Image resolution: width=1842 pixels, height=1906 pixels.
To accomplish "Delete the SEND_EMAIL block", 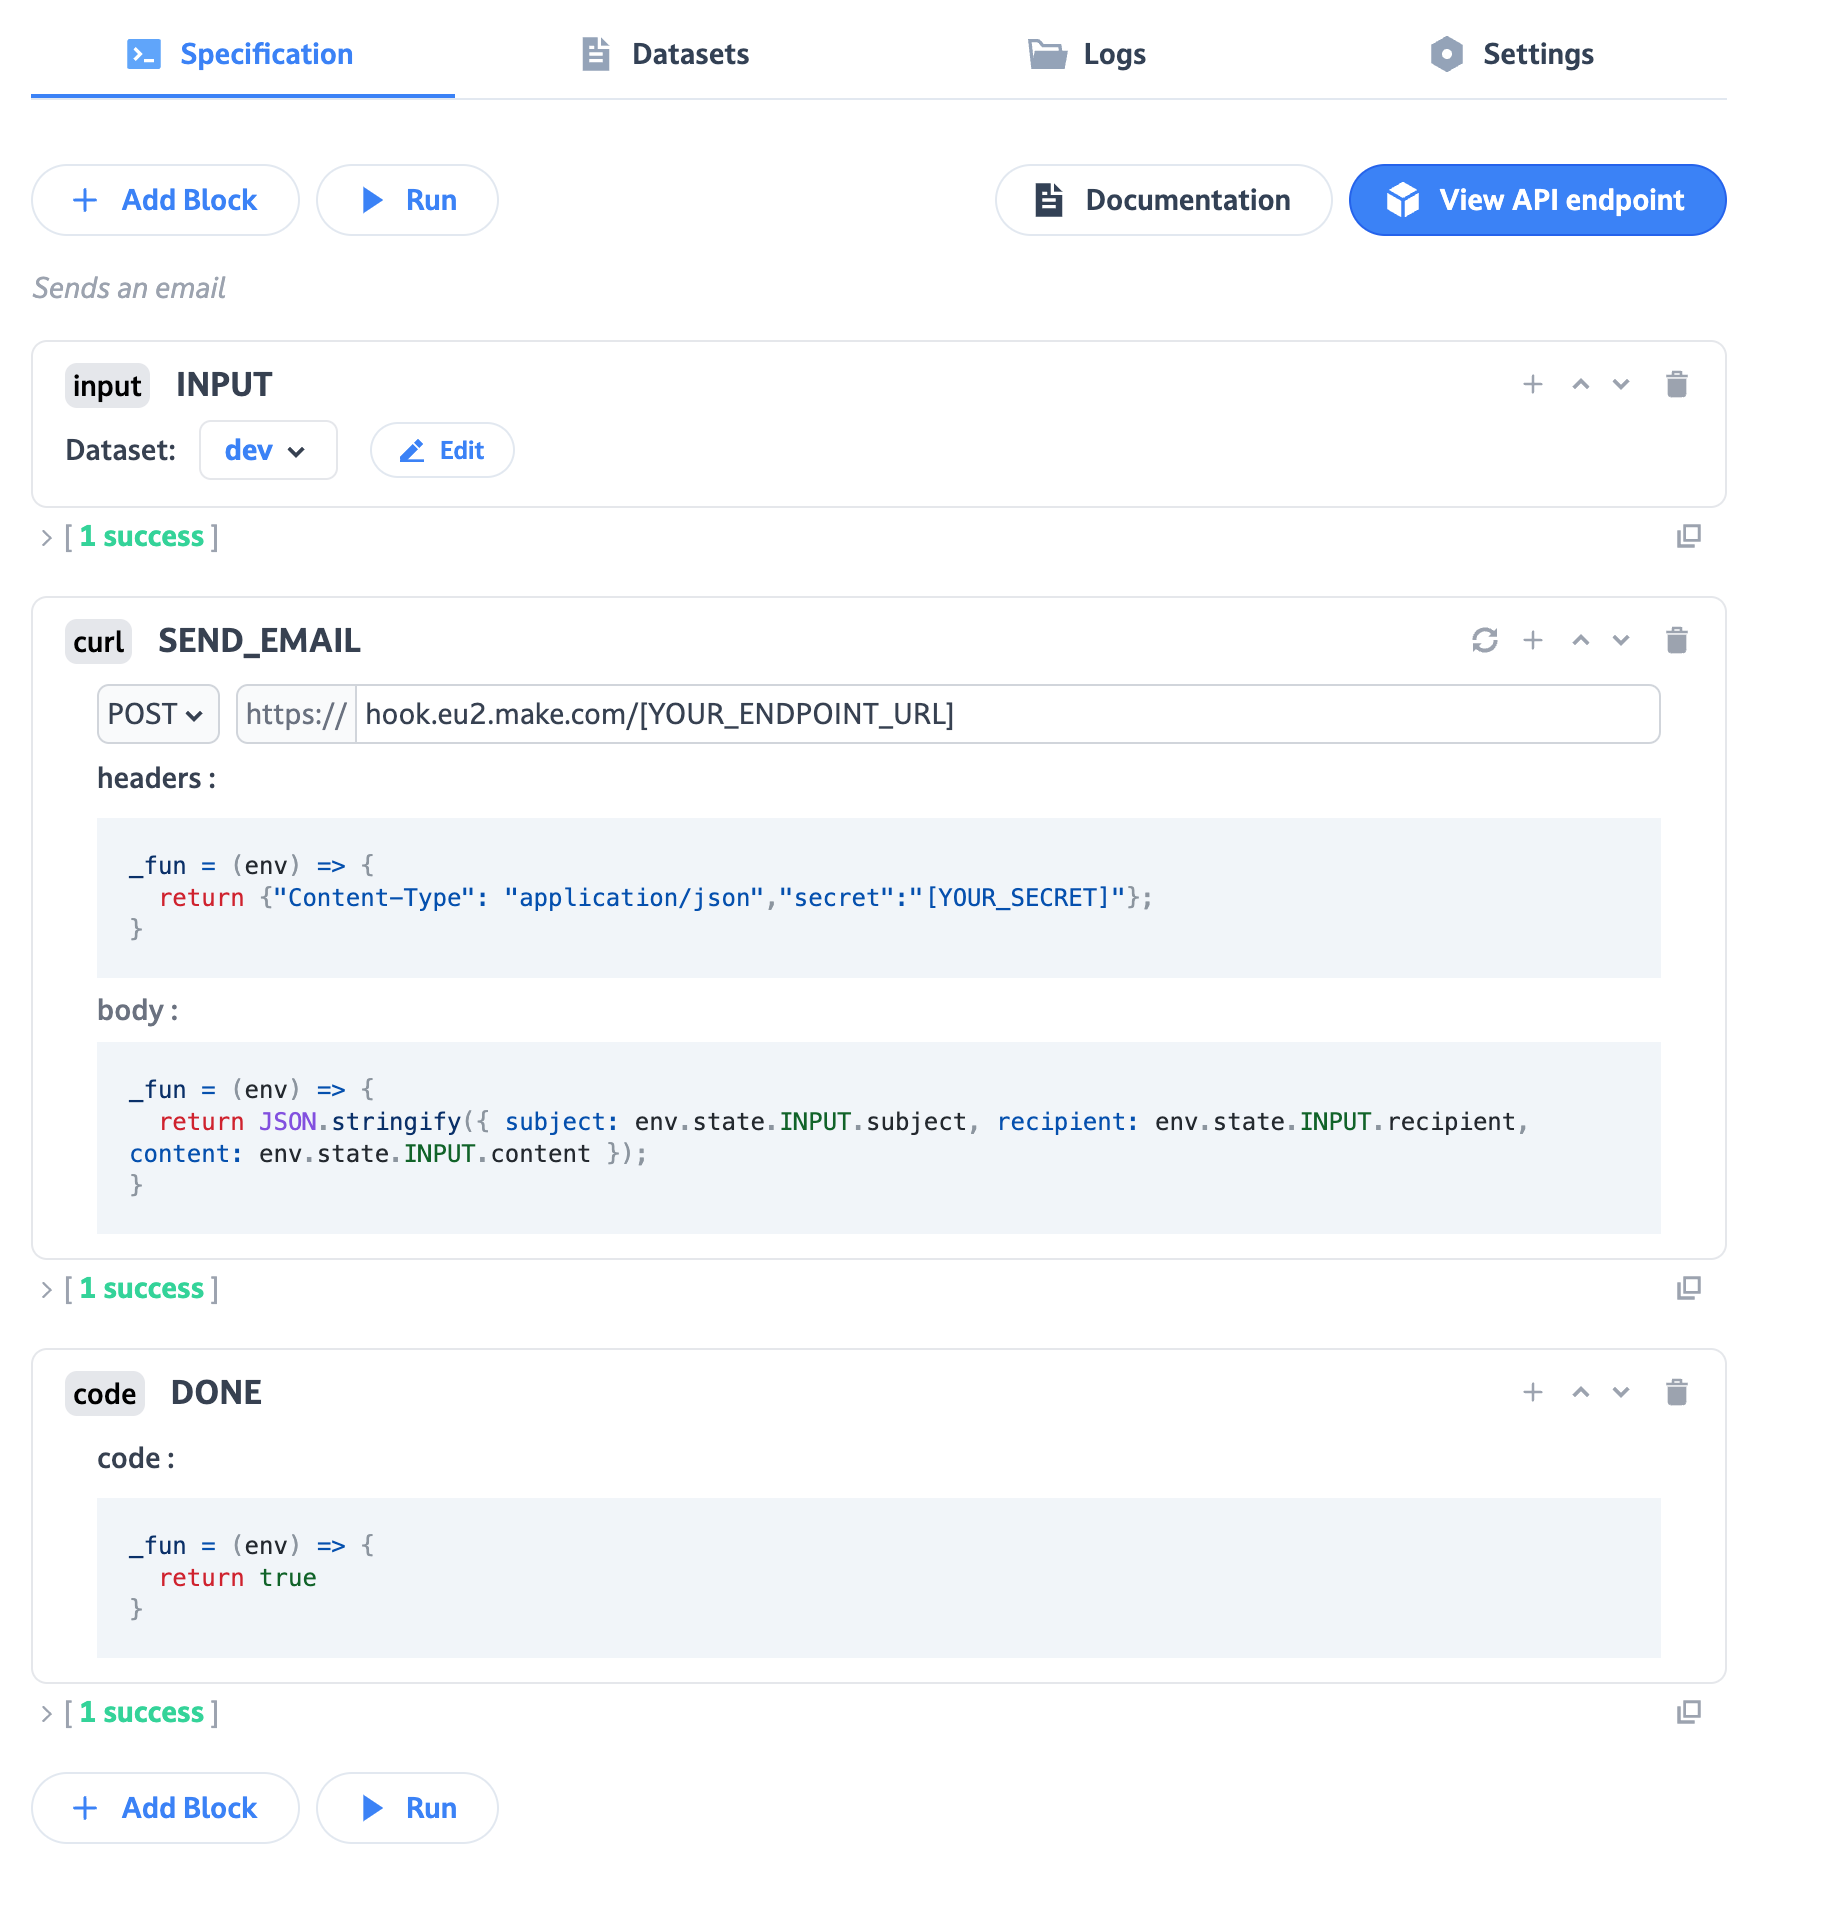I will 1677,640.
